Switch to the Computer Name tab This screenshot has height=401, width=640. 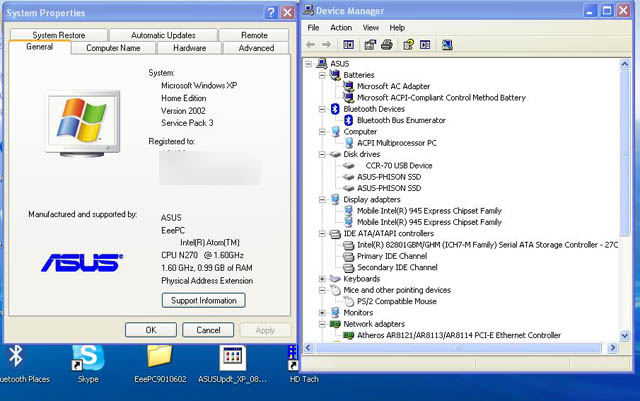click(x=113, y=48)
